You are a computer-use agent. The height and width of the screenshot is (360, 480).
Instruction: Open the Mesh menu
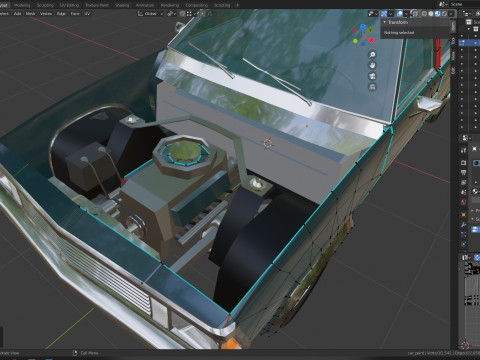30,14
